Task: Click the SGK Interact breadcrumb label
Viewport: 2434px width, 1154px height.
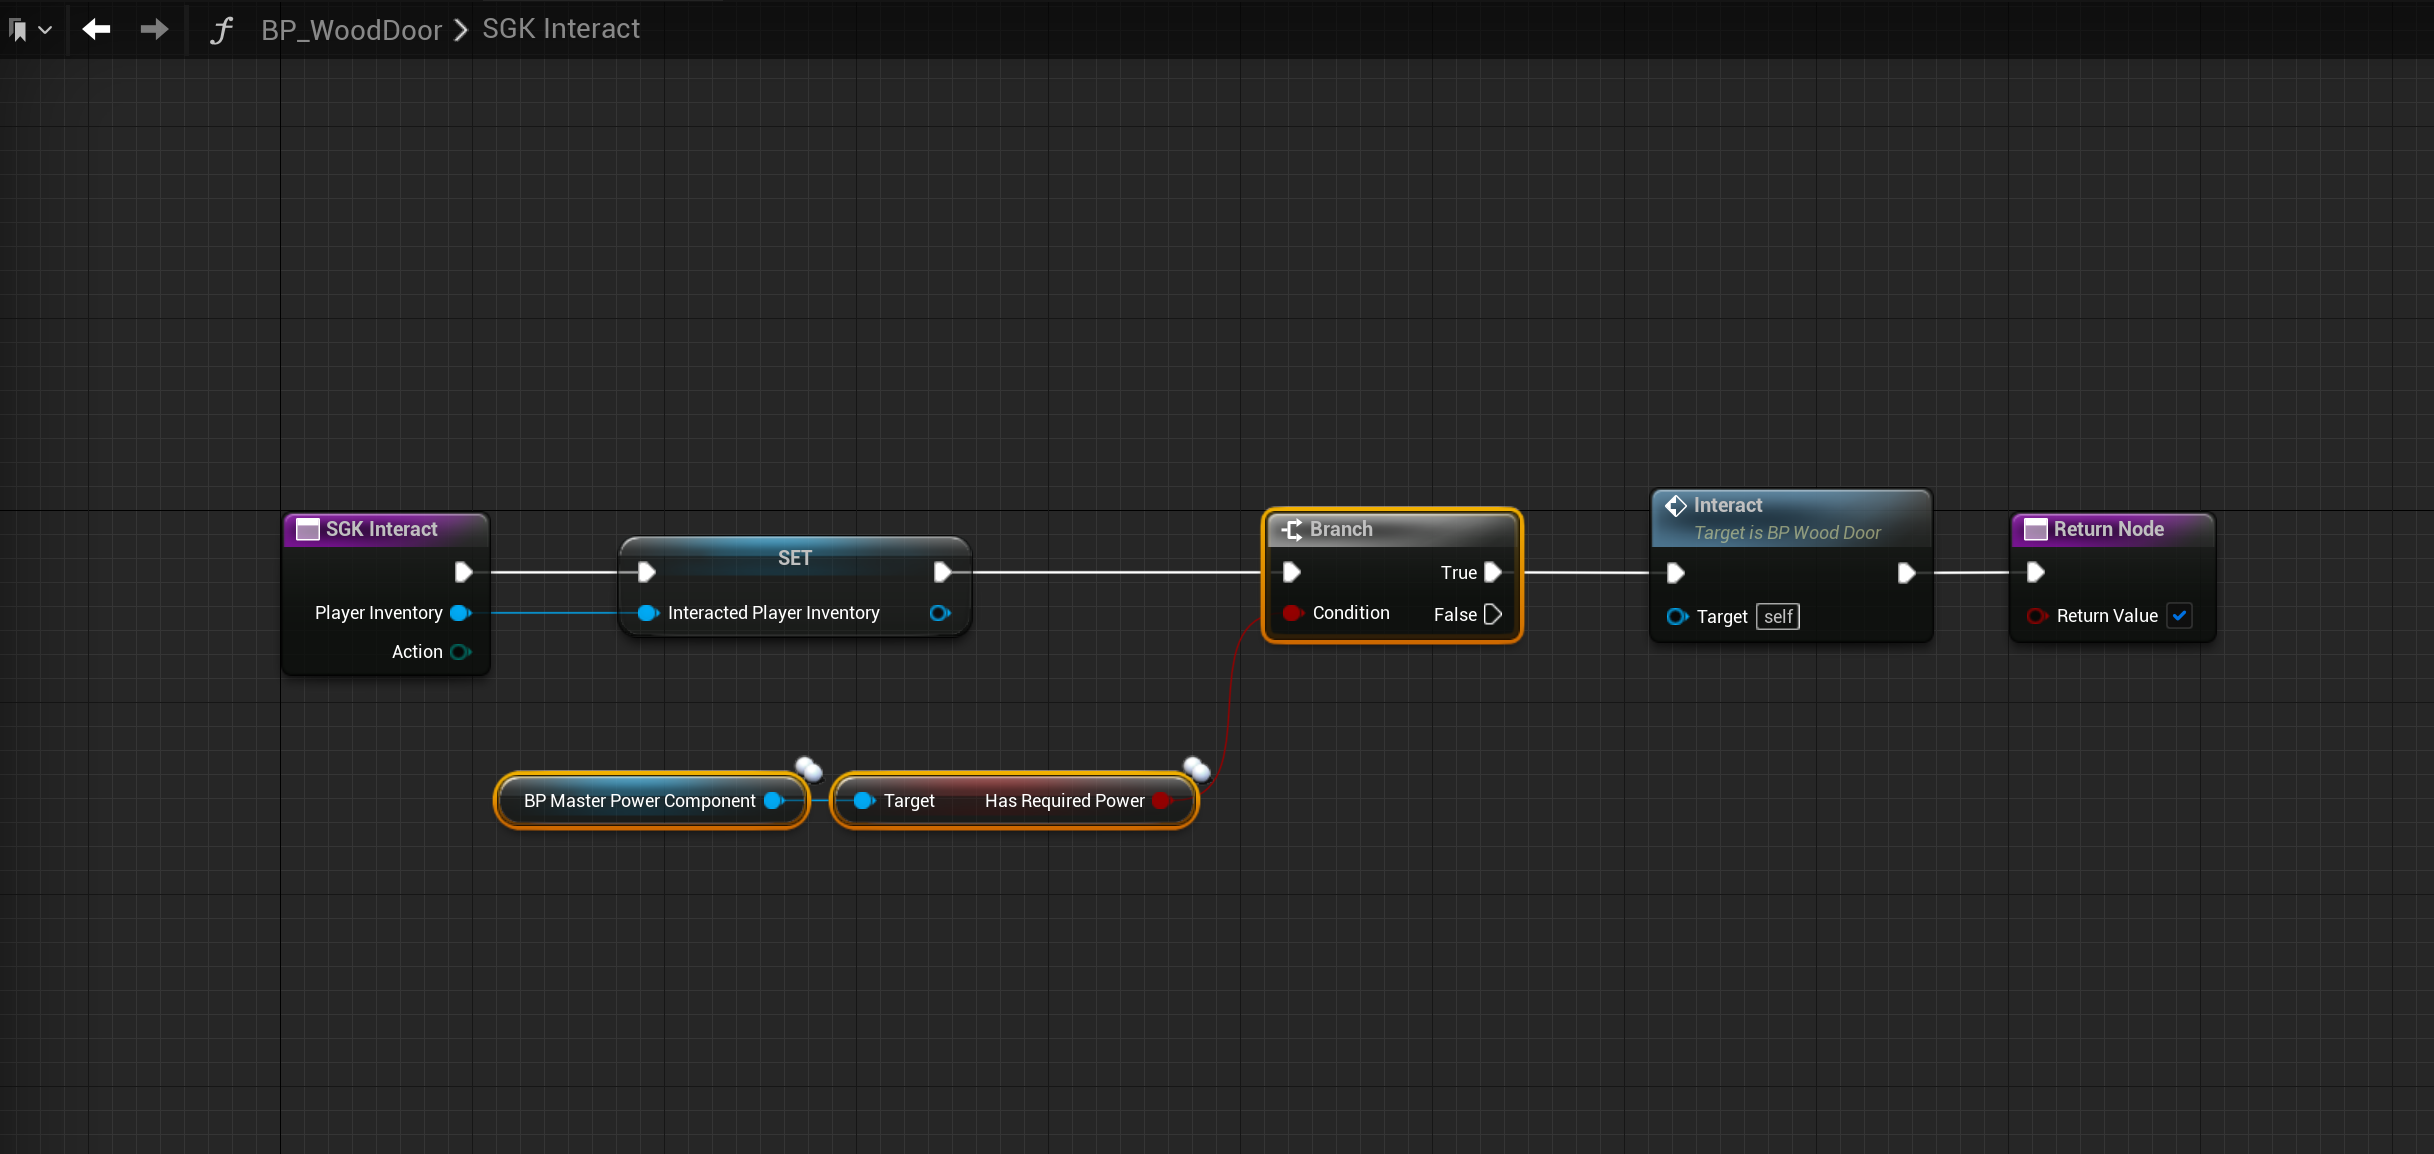Action: tap(560, 29)
